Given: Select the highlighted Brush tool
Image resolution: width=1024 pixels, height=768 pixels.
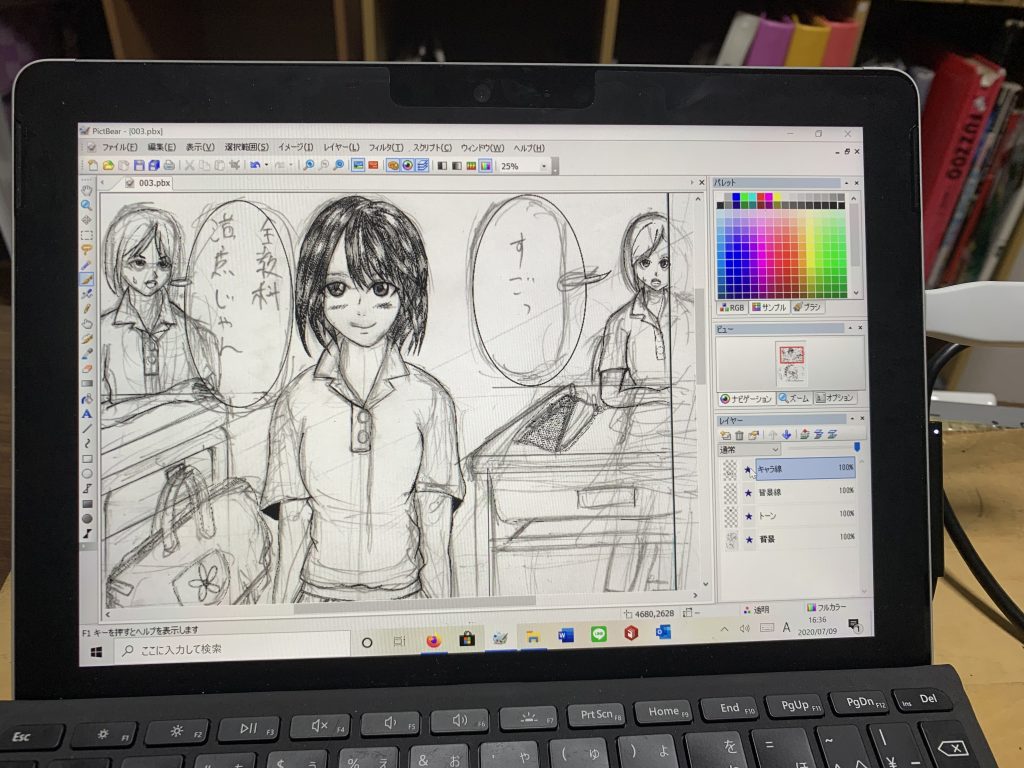Looking at the screenshot, I should [x=86, y=280].
